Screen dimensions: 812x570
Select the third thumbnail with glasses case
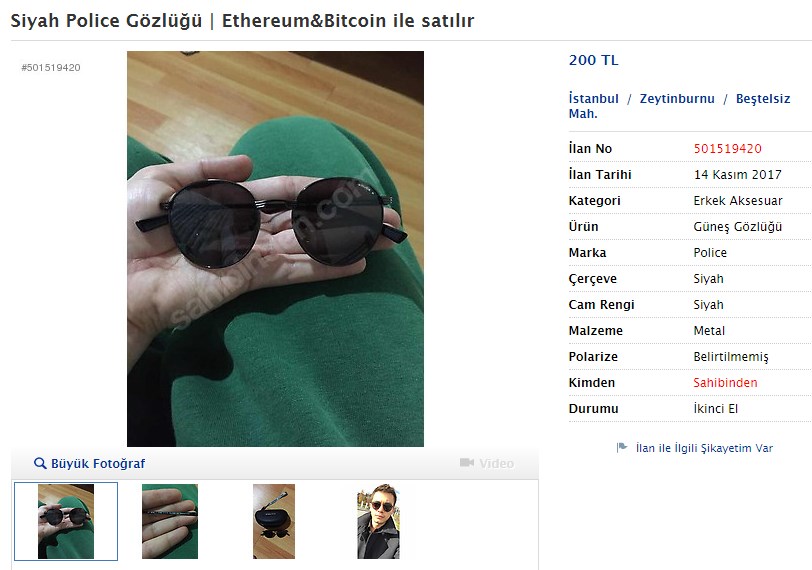[274, 521]
